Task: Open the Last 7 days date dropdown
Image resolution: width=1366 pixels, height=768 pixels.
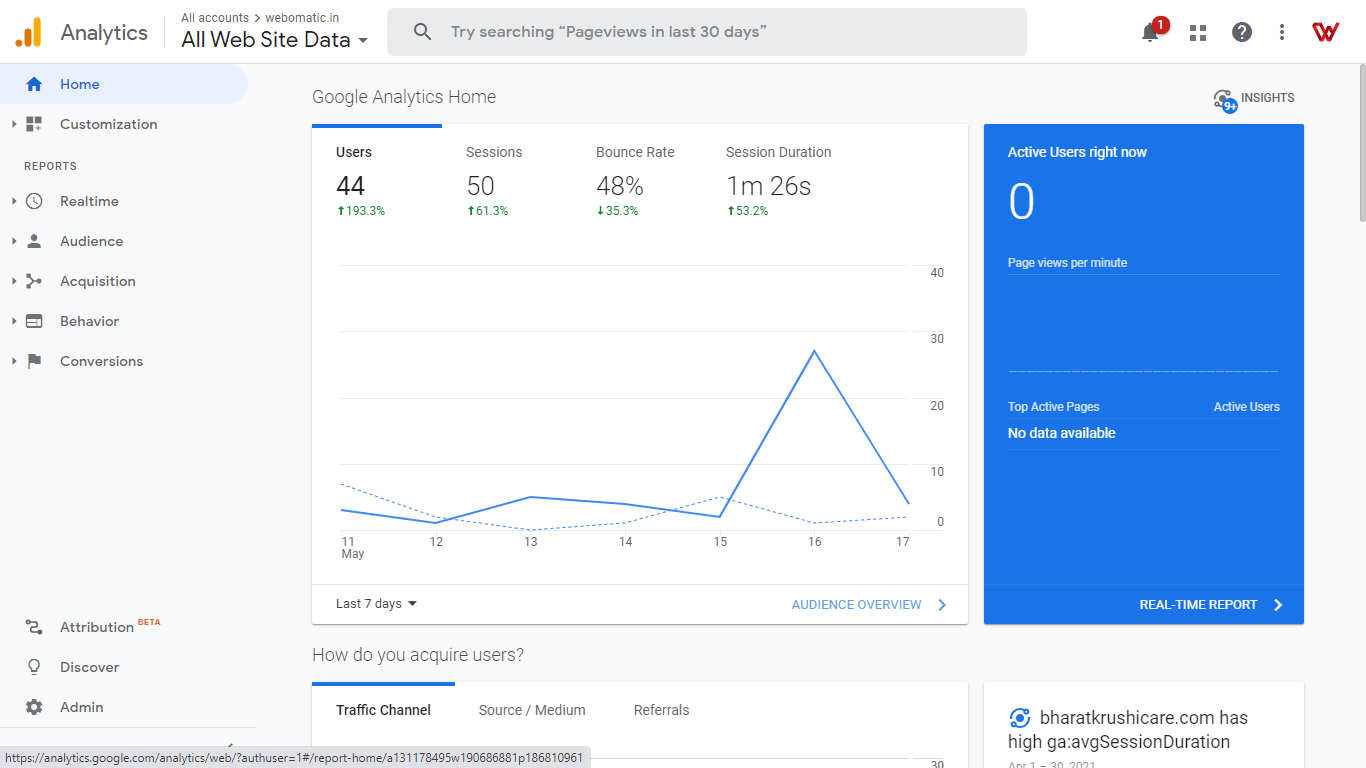Action: tap(376, 604)
